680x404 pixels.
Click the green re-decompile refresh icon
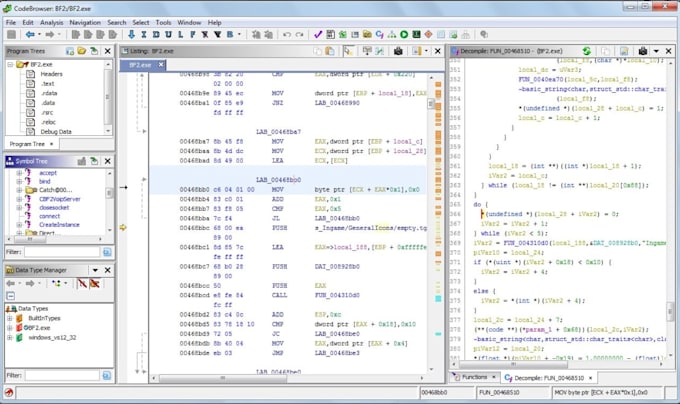click(586, 51)
